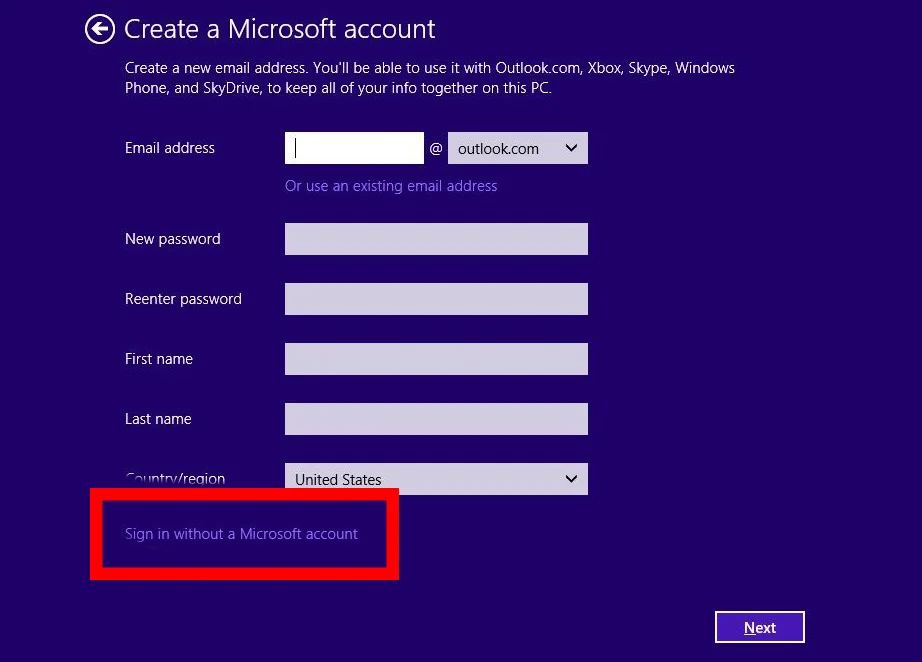Click the 'New password' label
The width and height of the screenshot is (922, 662).
(173, 239)
